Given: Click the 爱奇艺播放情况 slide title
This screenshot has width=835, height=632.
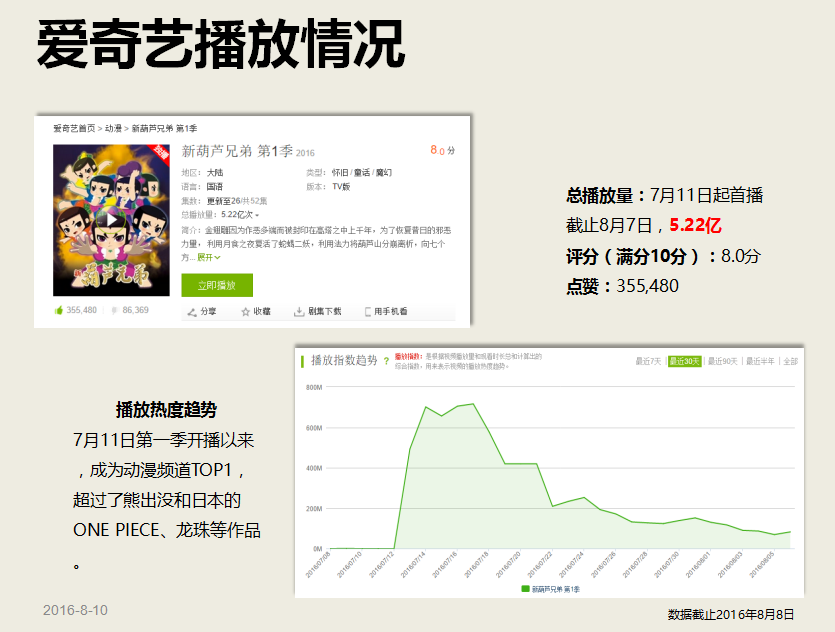Looking at the screenshot, I should click(x=221, y=44).
